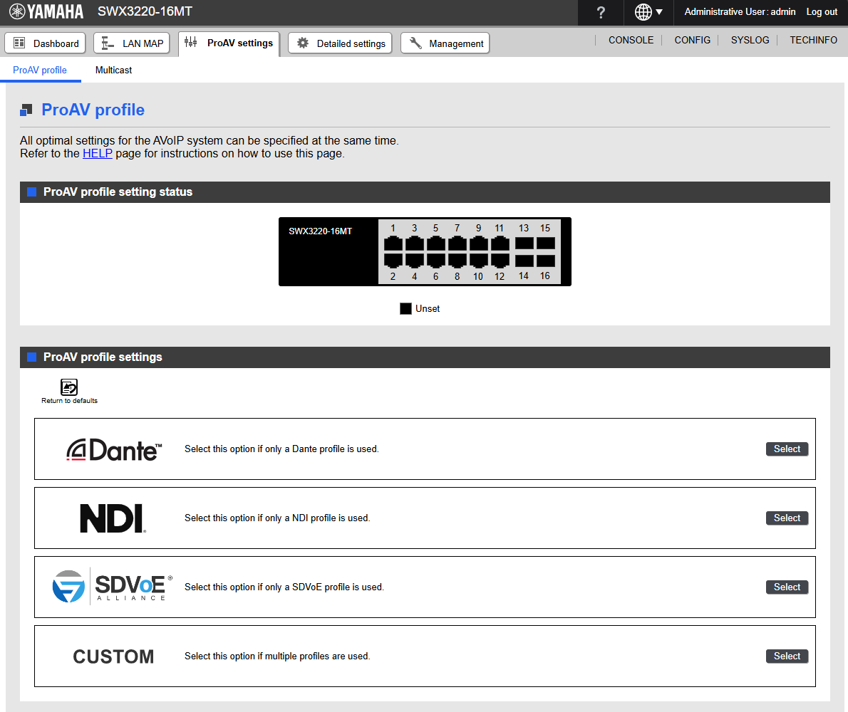
Task: Click port 1 on switch diagram
Action: tap(393, 243)
